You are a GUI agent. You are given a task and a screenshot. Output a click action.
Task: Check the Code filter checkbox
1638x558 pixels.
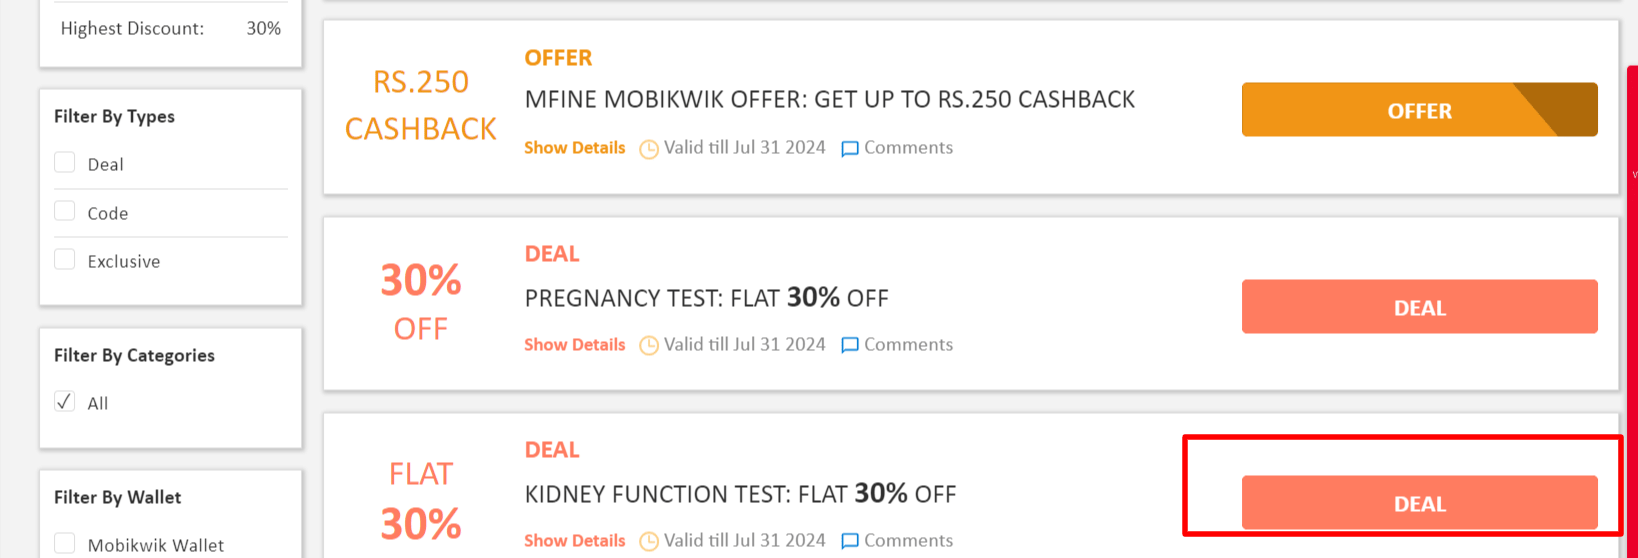pos(65,212)
